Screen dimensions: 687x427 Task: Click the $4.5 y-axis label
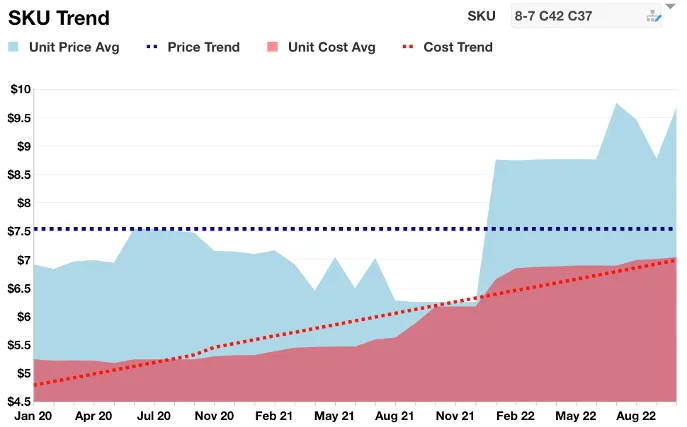[x=19, y=401]
